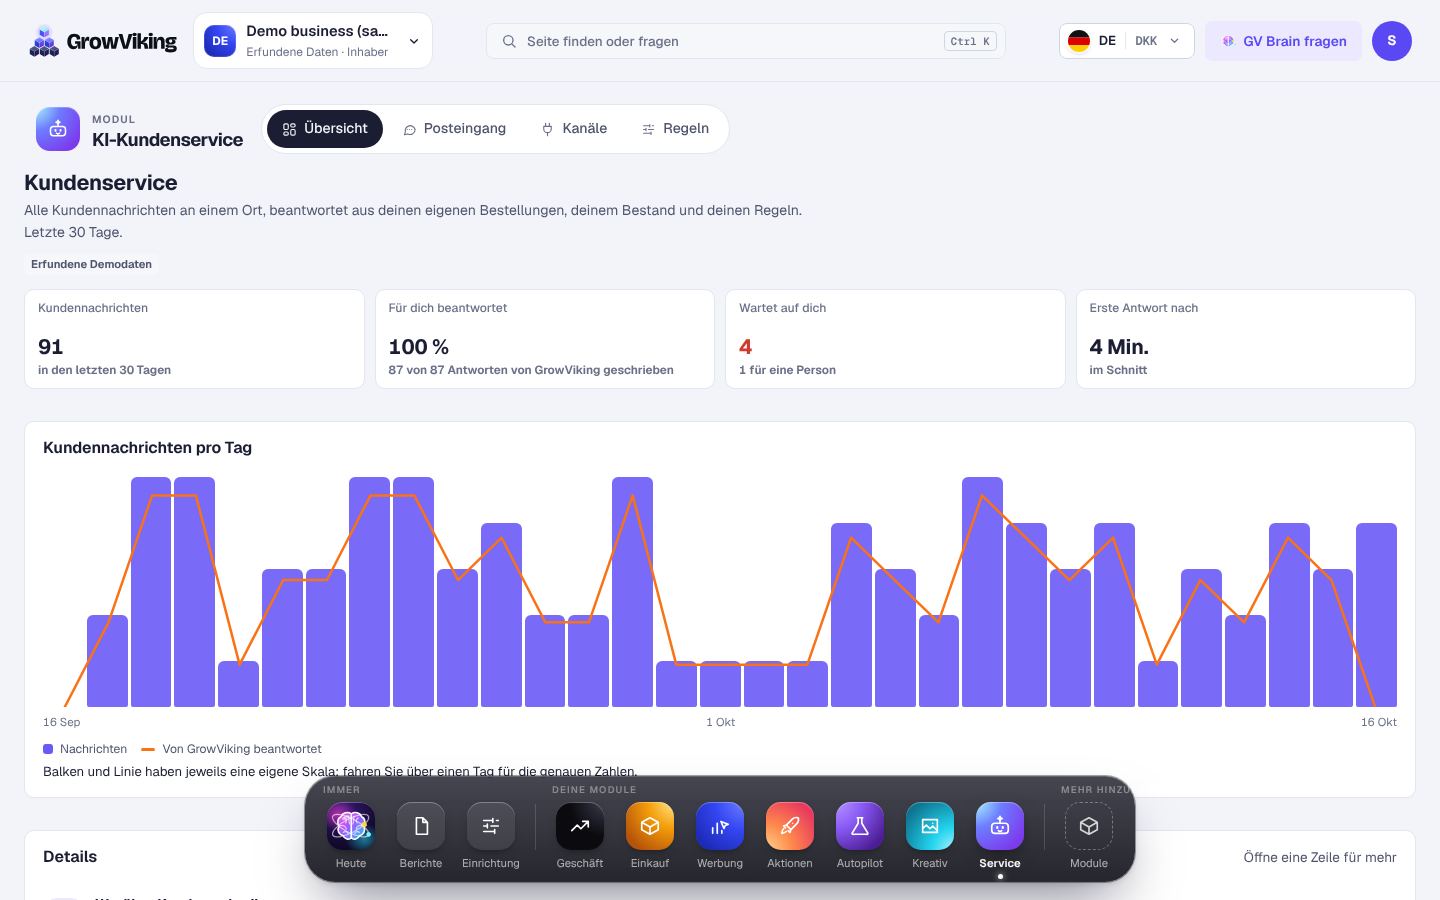Open the Kreativ image icon
This screenshot has height=900, width=1440.
tap(930, 826)
